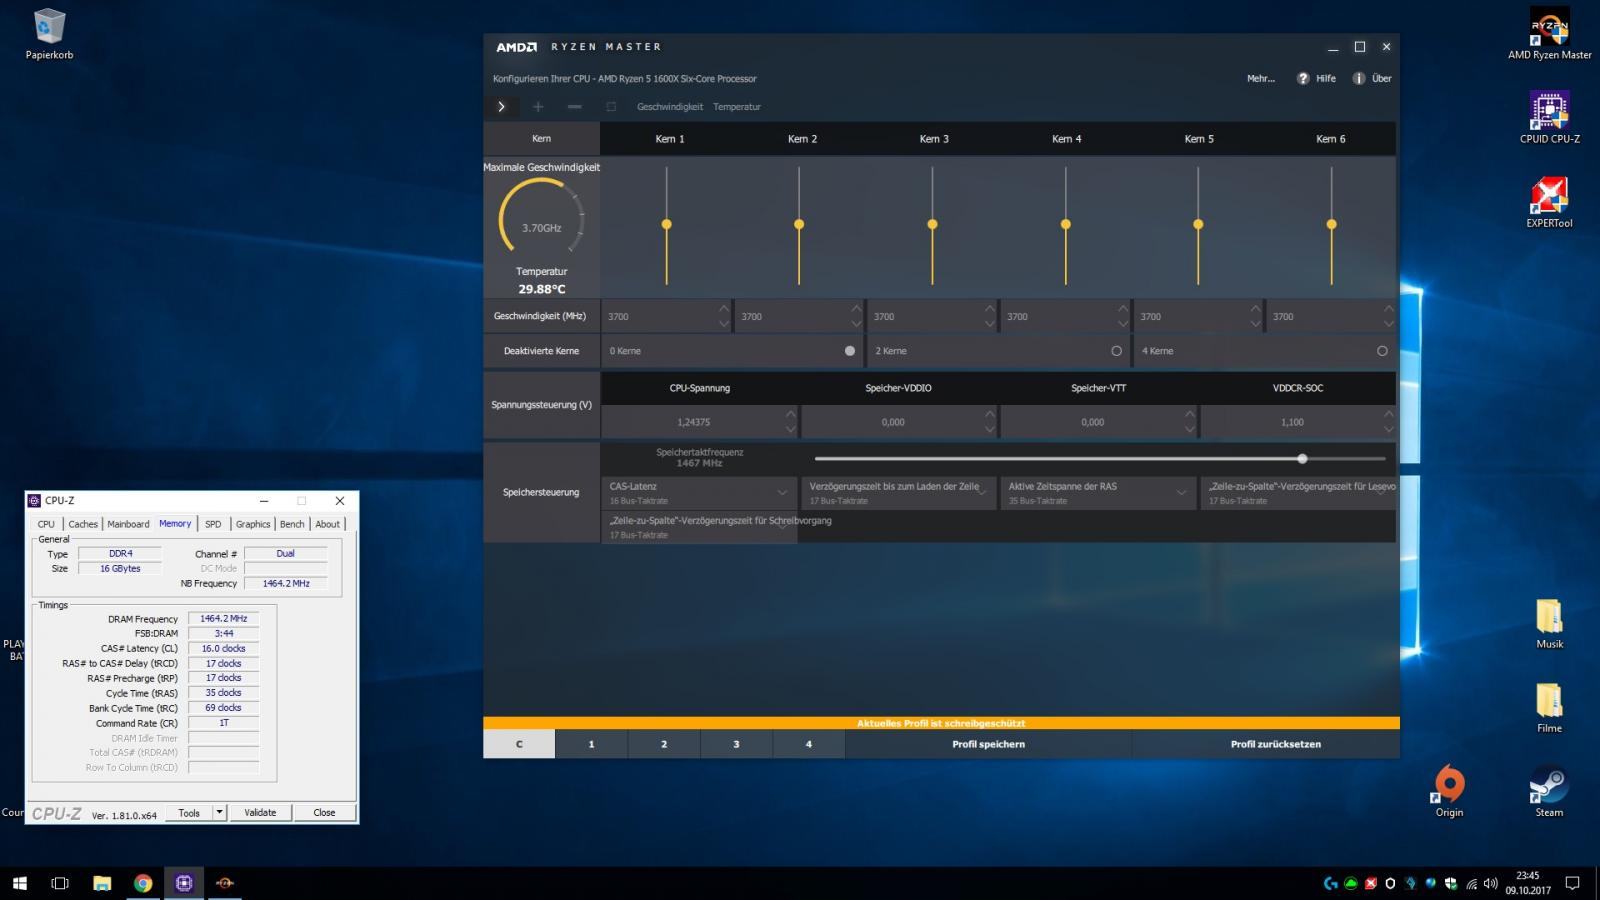This screenshot has width=1600, height=900.
Task: Open the Mehr... menu in Ryzen Master
Action: 1261,78
